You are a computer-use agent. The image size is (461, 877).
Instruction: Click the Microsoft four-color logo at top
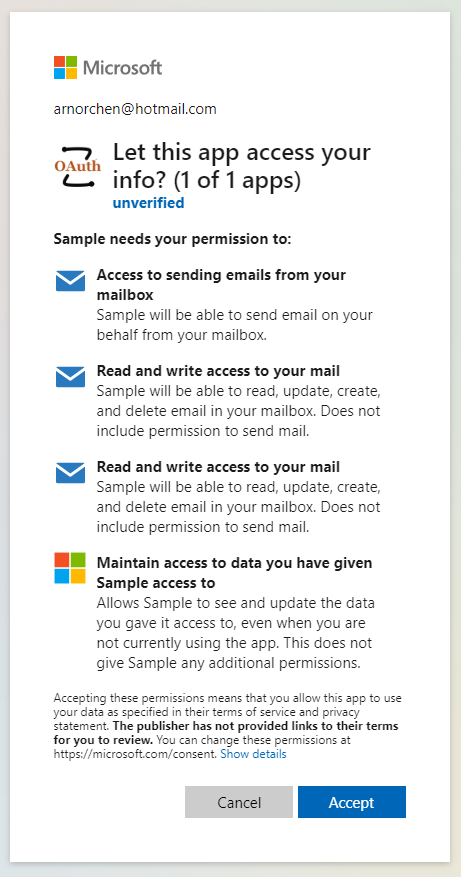pos(65,68)
